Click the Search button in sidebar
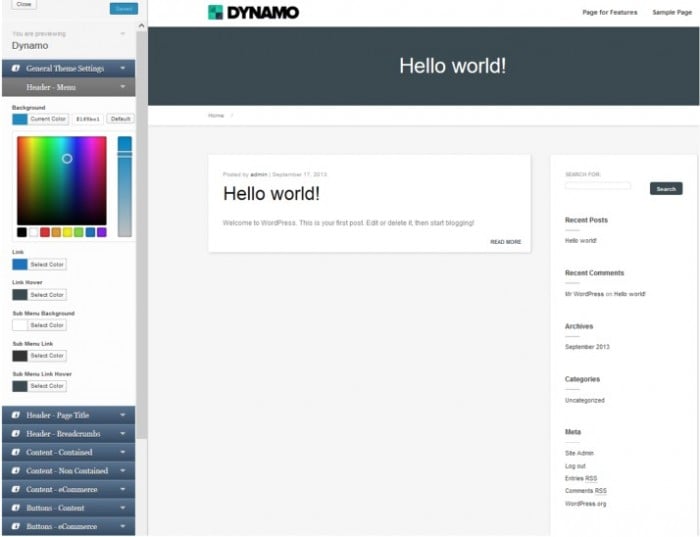This screenshot has height=537, width=700. coord(666,189)
